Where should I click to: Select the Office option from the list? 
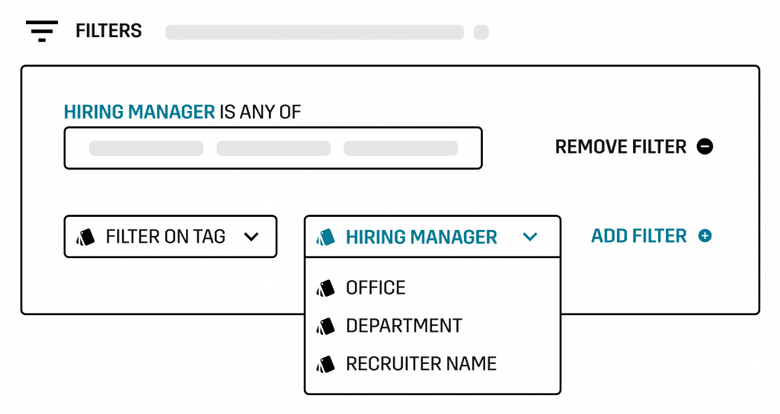coord(376,288)
